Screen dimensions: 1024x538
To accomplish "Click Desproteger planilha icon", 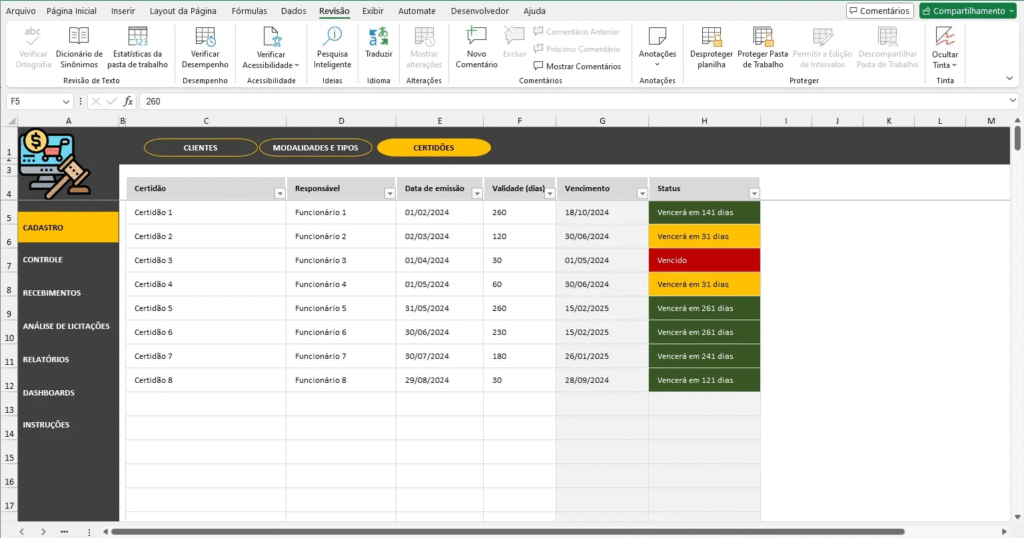I will pyautogui.click(x=711, y=37).
